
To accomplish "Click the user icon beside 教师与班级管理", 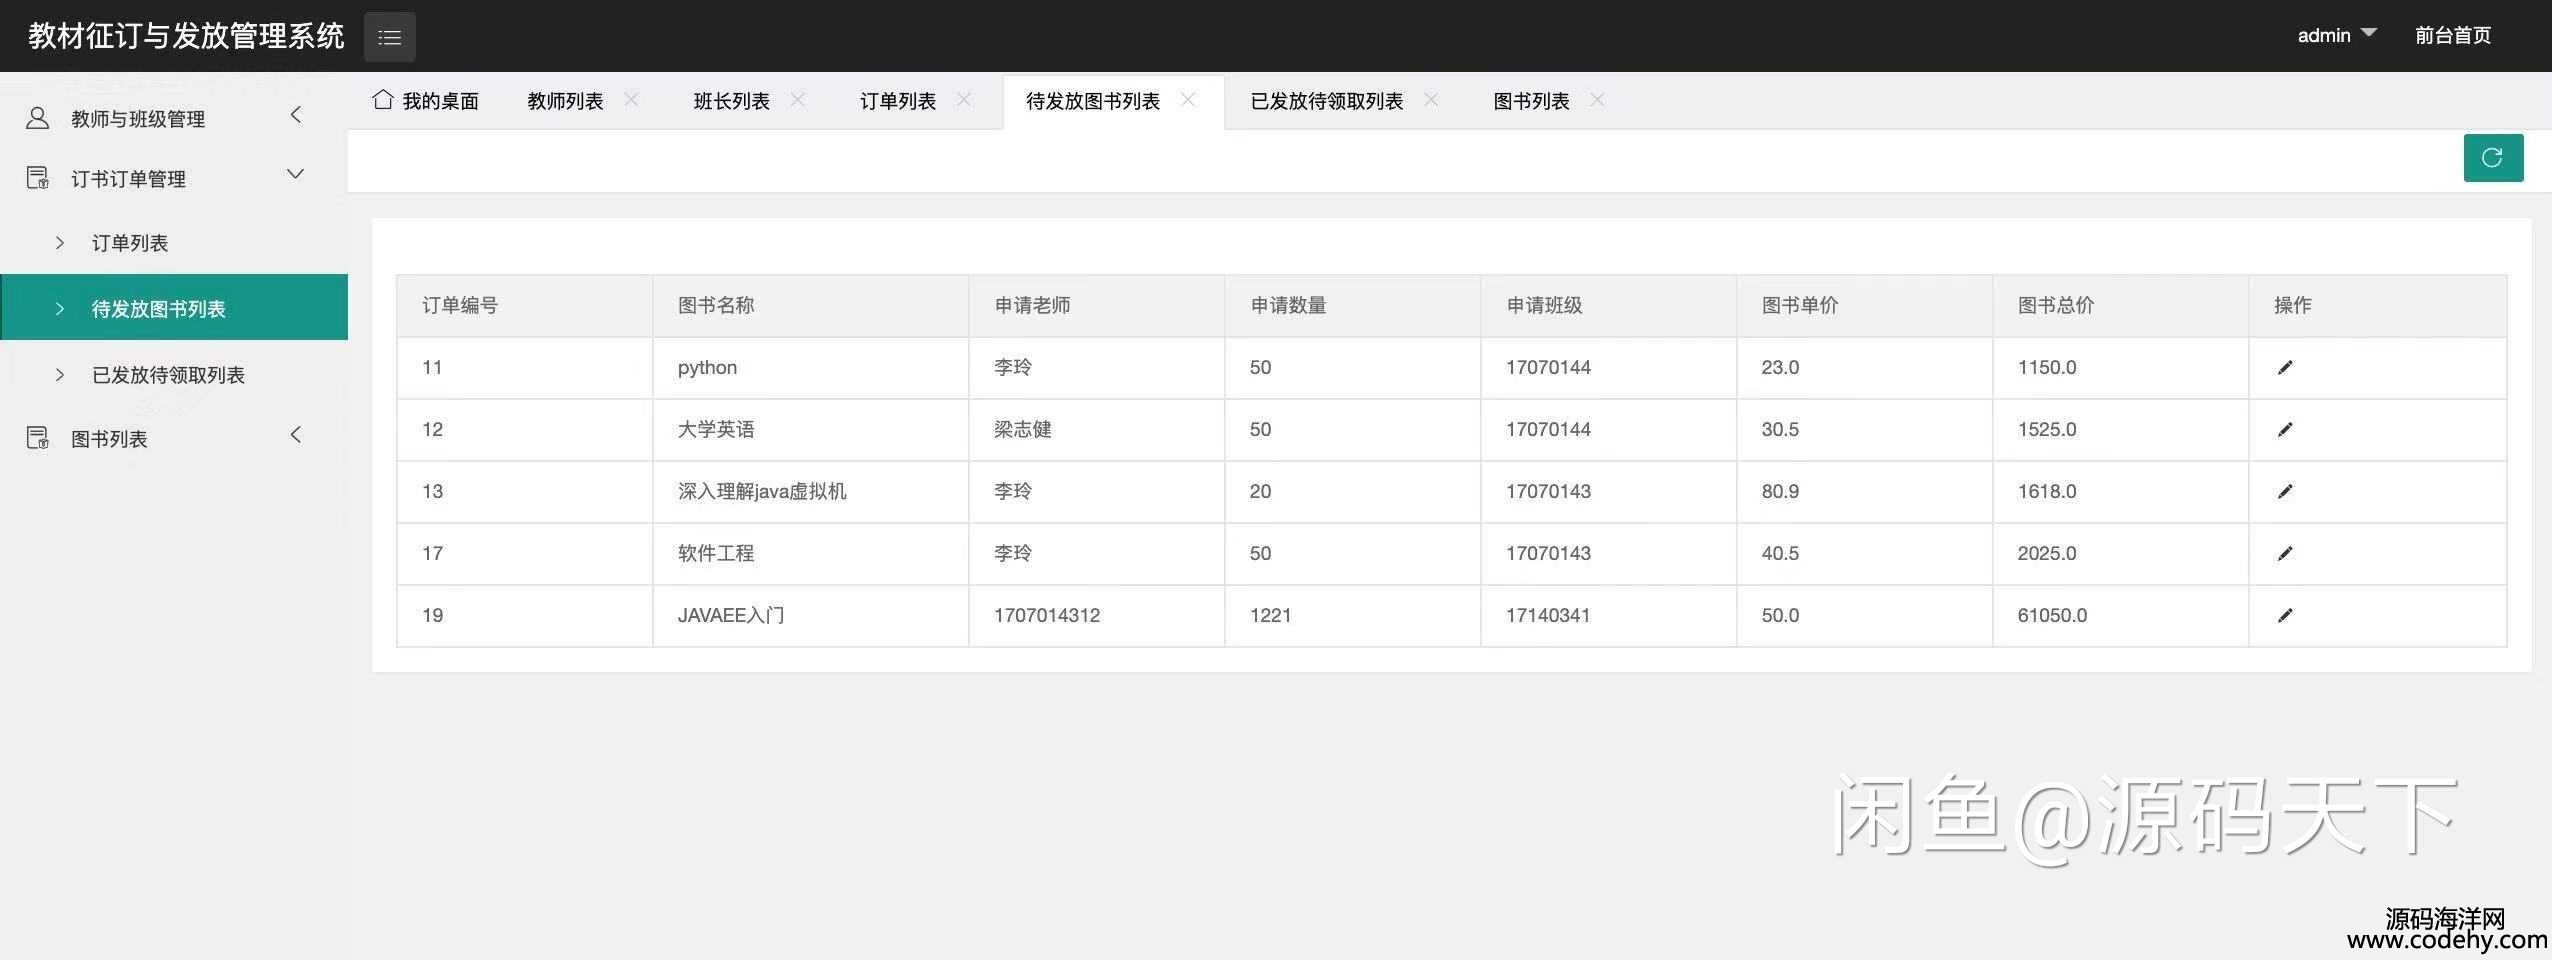I will click(x=38, y=119).
